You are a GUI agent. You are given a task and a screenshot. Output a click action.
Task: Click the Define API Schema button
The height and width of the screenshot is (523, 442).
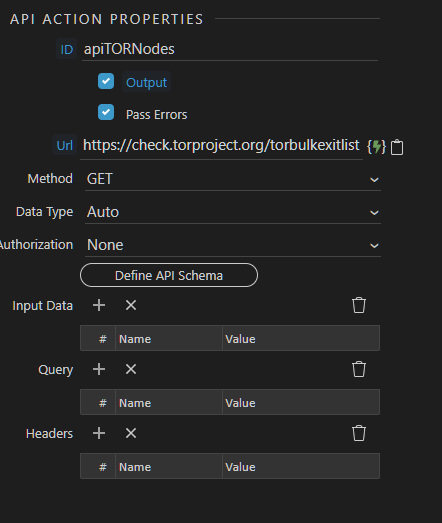point(169,275)
